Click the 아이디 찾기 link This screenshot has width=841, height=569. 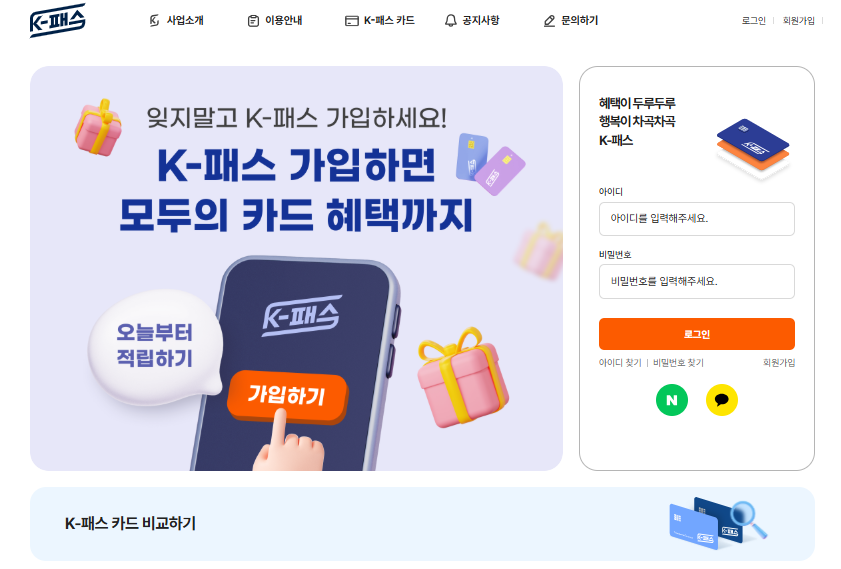tap(620, 363)
